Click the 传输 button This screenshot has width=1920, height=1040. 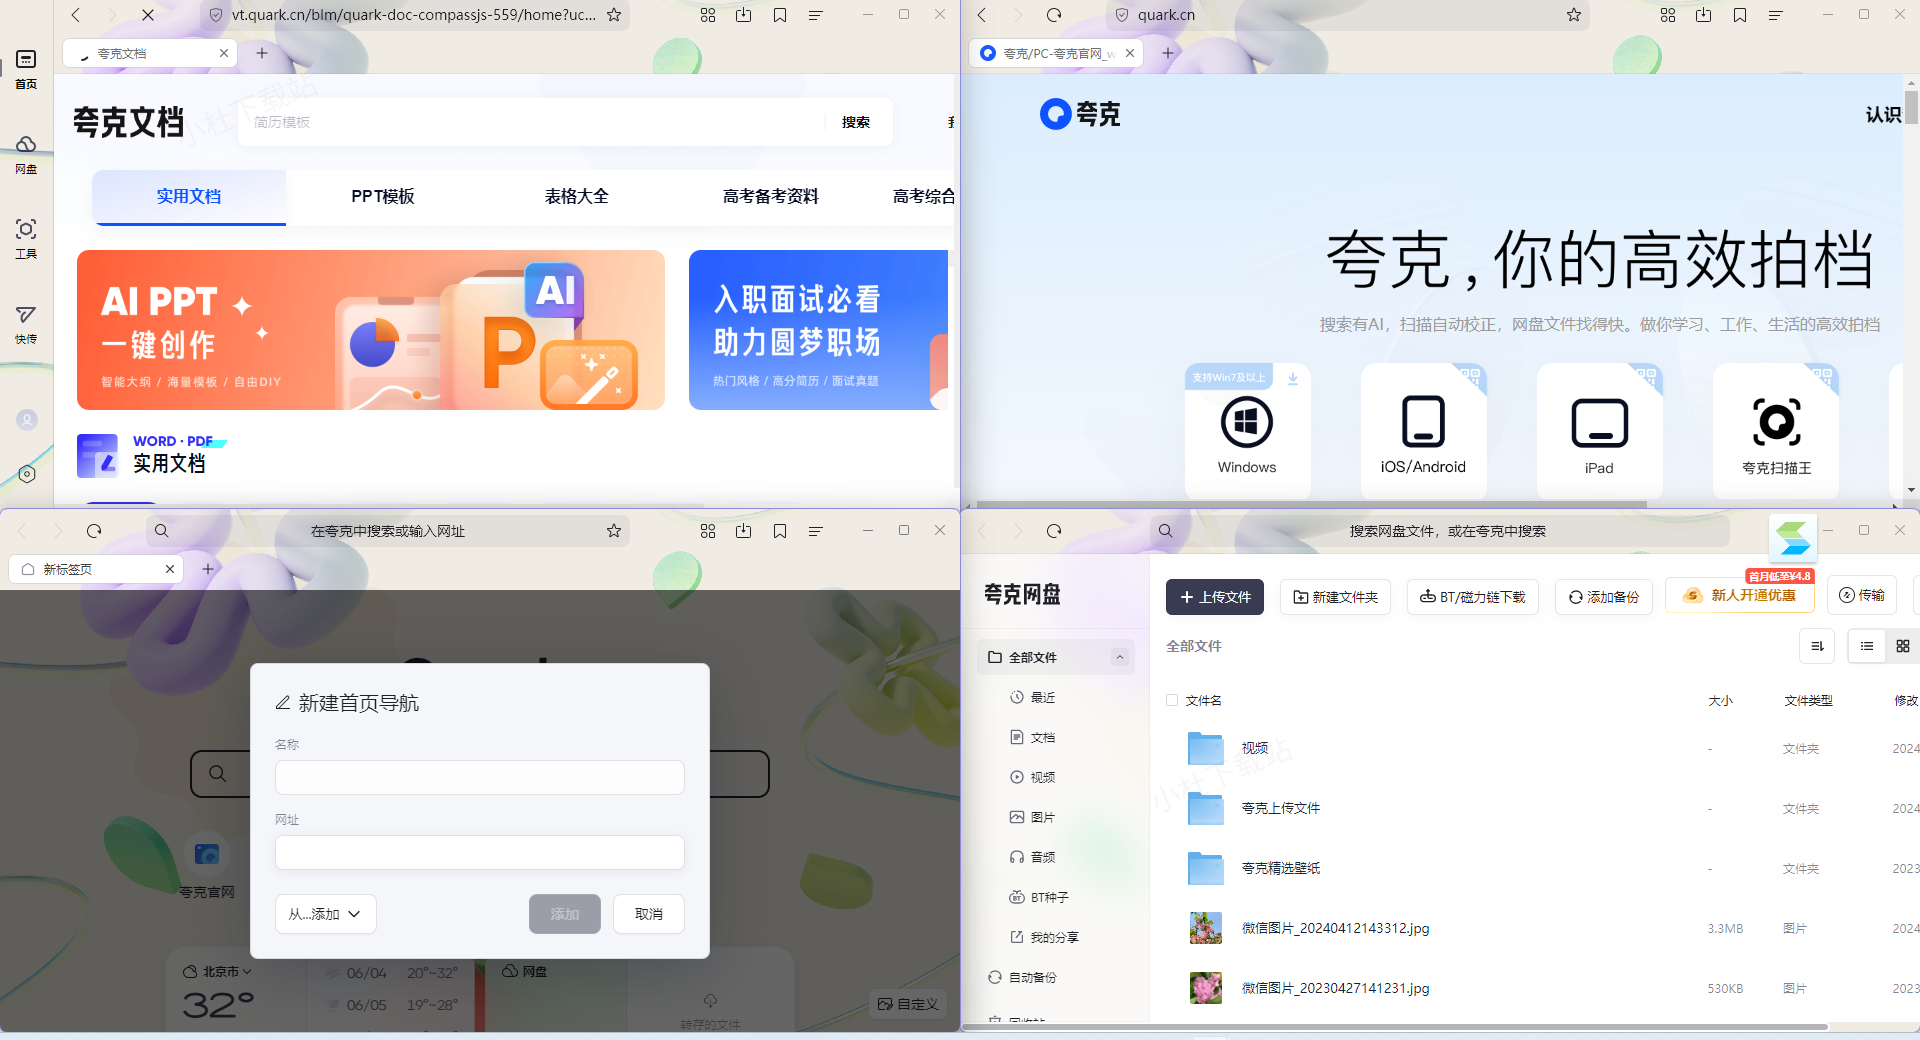pyautogui.click(x=1863, y=595)
